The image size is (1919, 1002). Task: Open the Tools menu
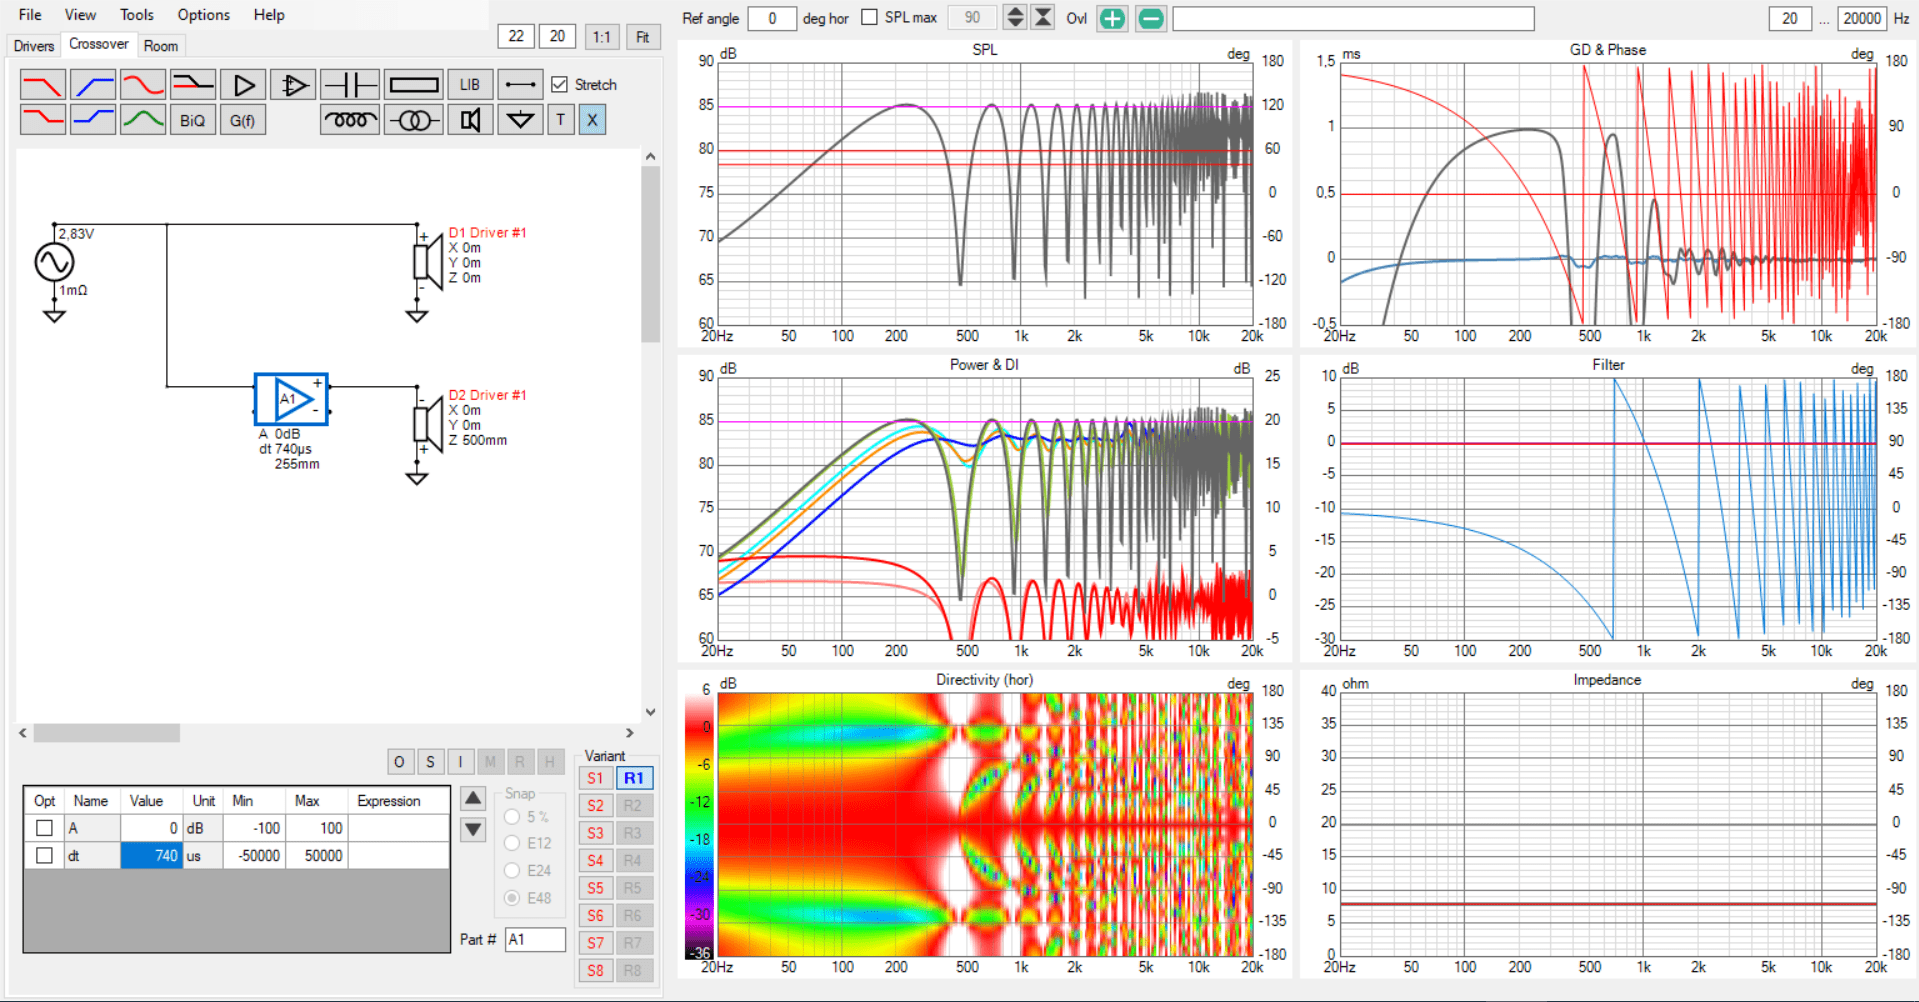point(137,15)
